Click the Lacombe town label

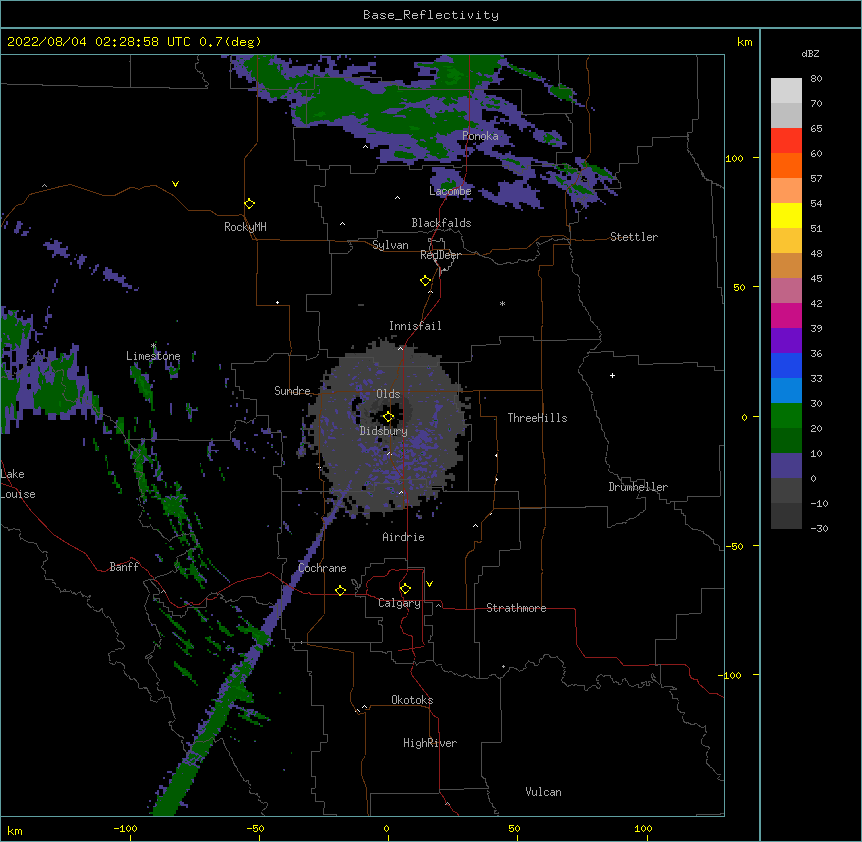450,191
